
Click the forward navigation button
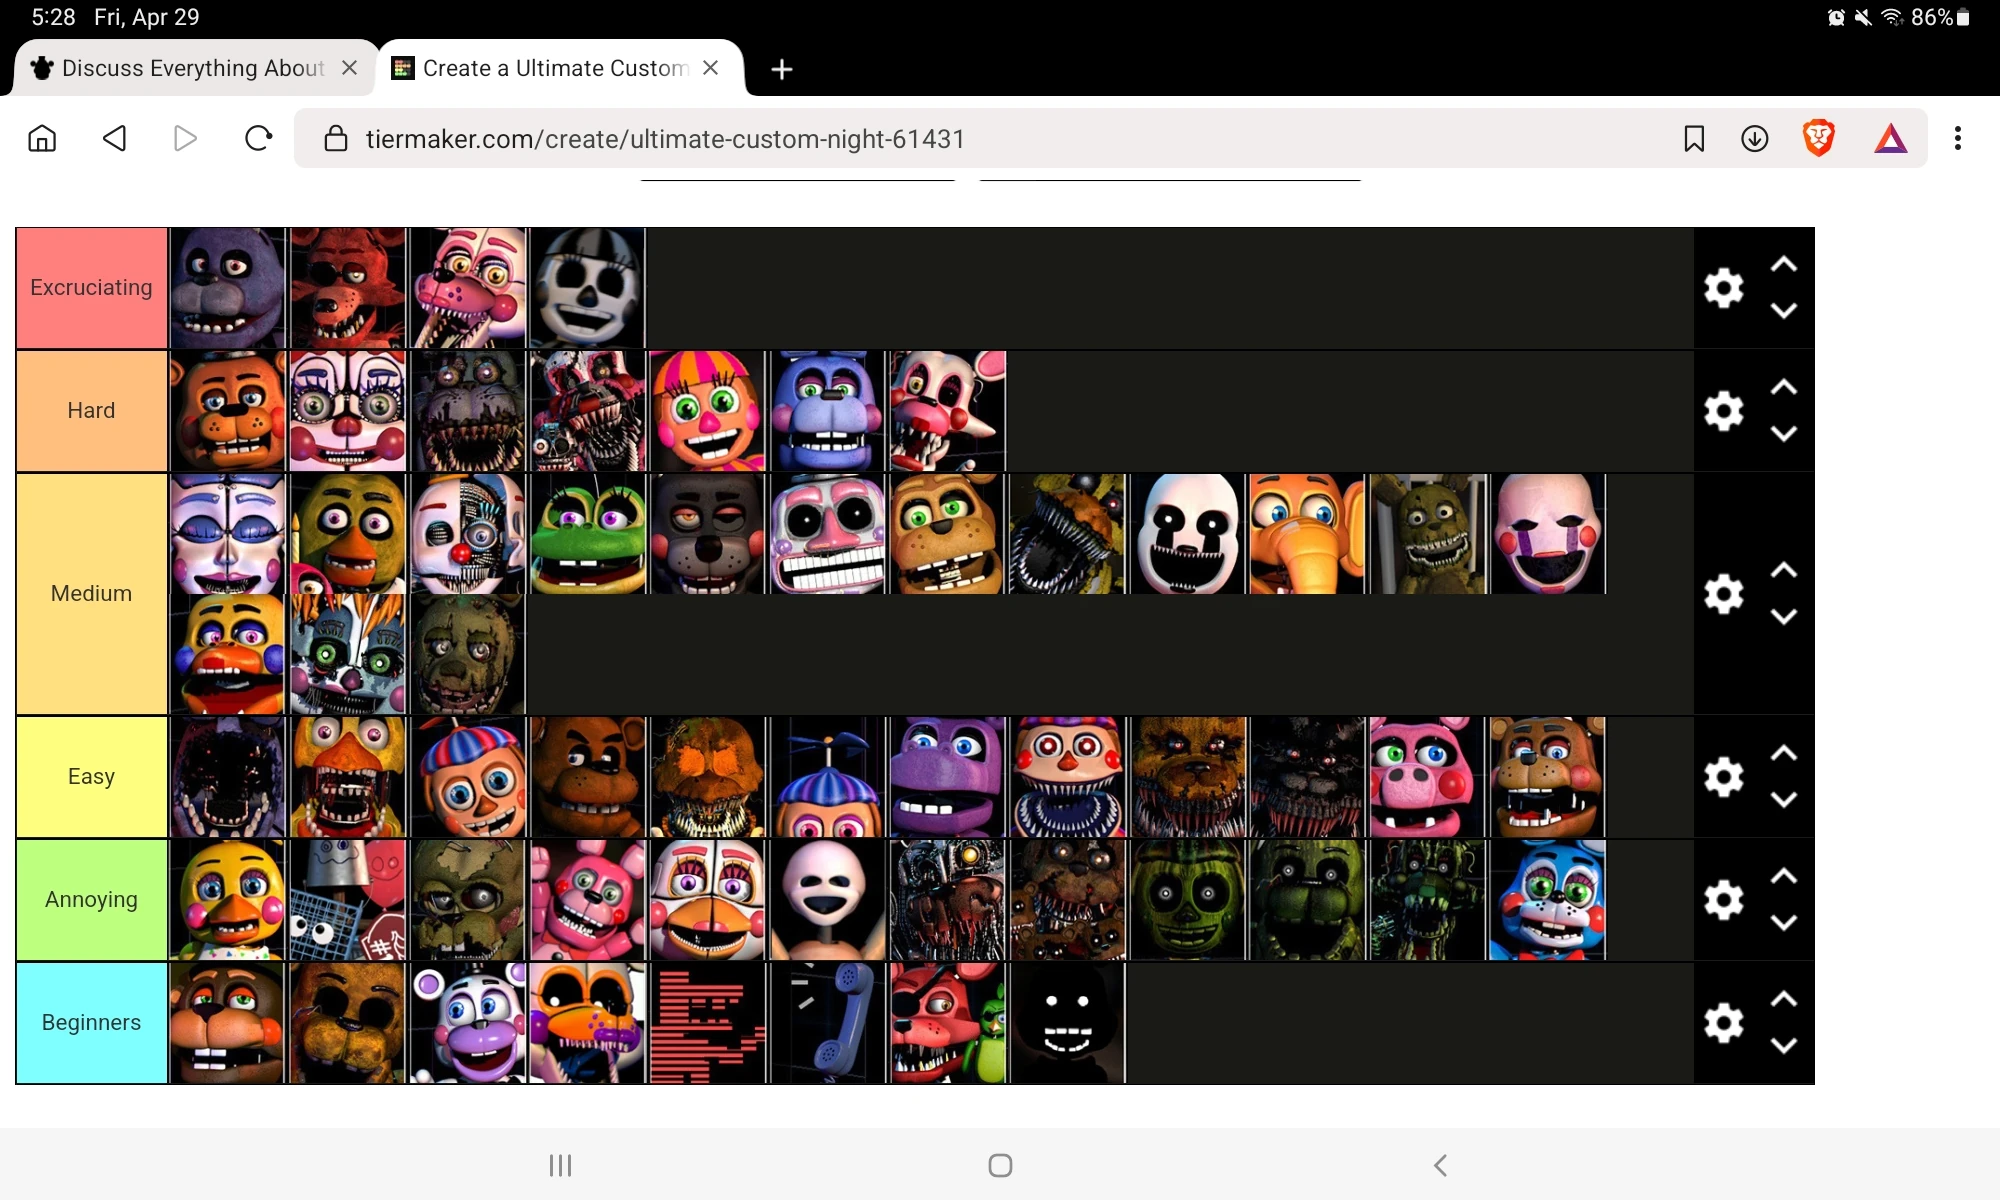(184, 138)
